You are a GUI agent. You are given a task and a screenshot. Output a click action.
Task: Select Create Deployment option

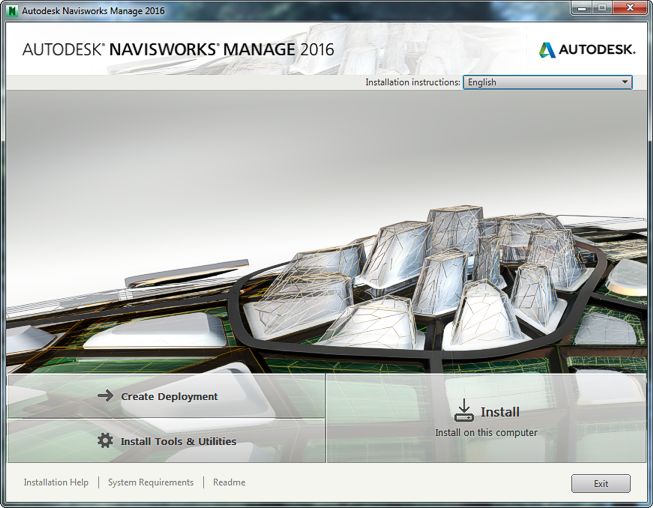click(x=166, y=396)
